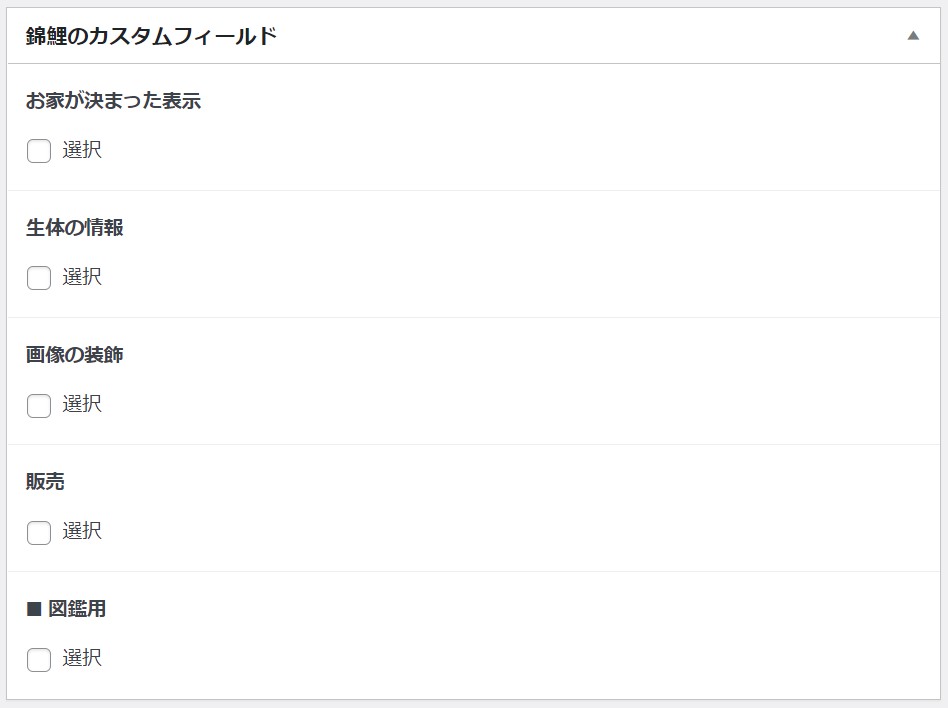
Task: Click the 図鑑用 heading text
Action: pos(77,609)
